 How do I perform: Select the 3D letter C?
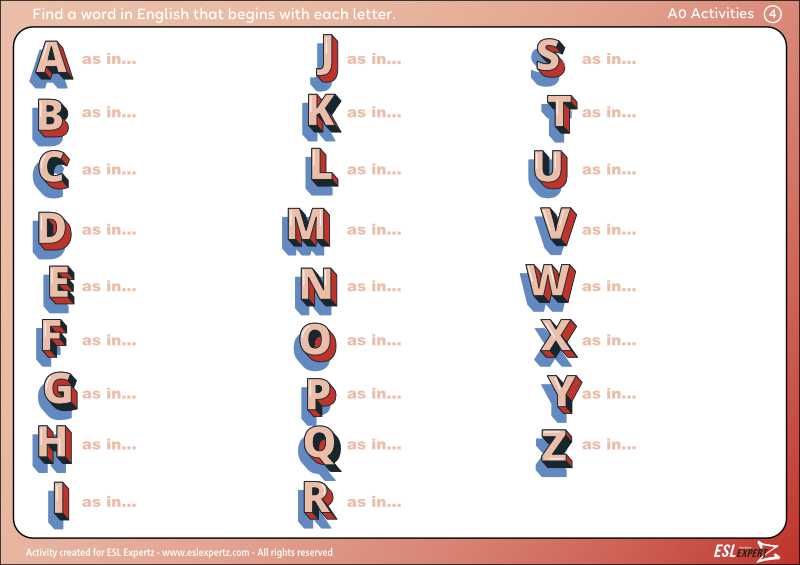click(x=53, y=174)
